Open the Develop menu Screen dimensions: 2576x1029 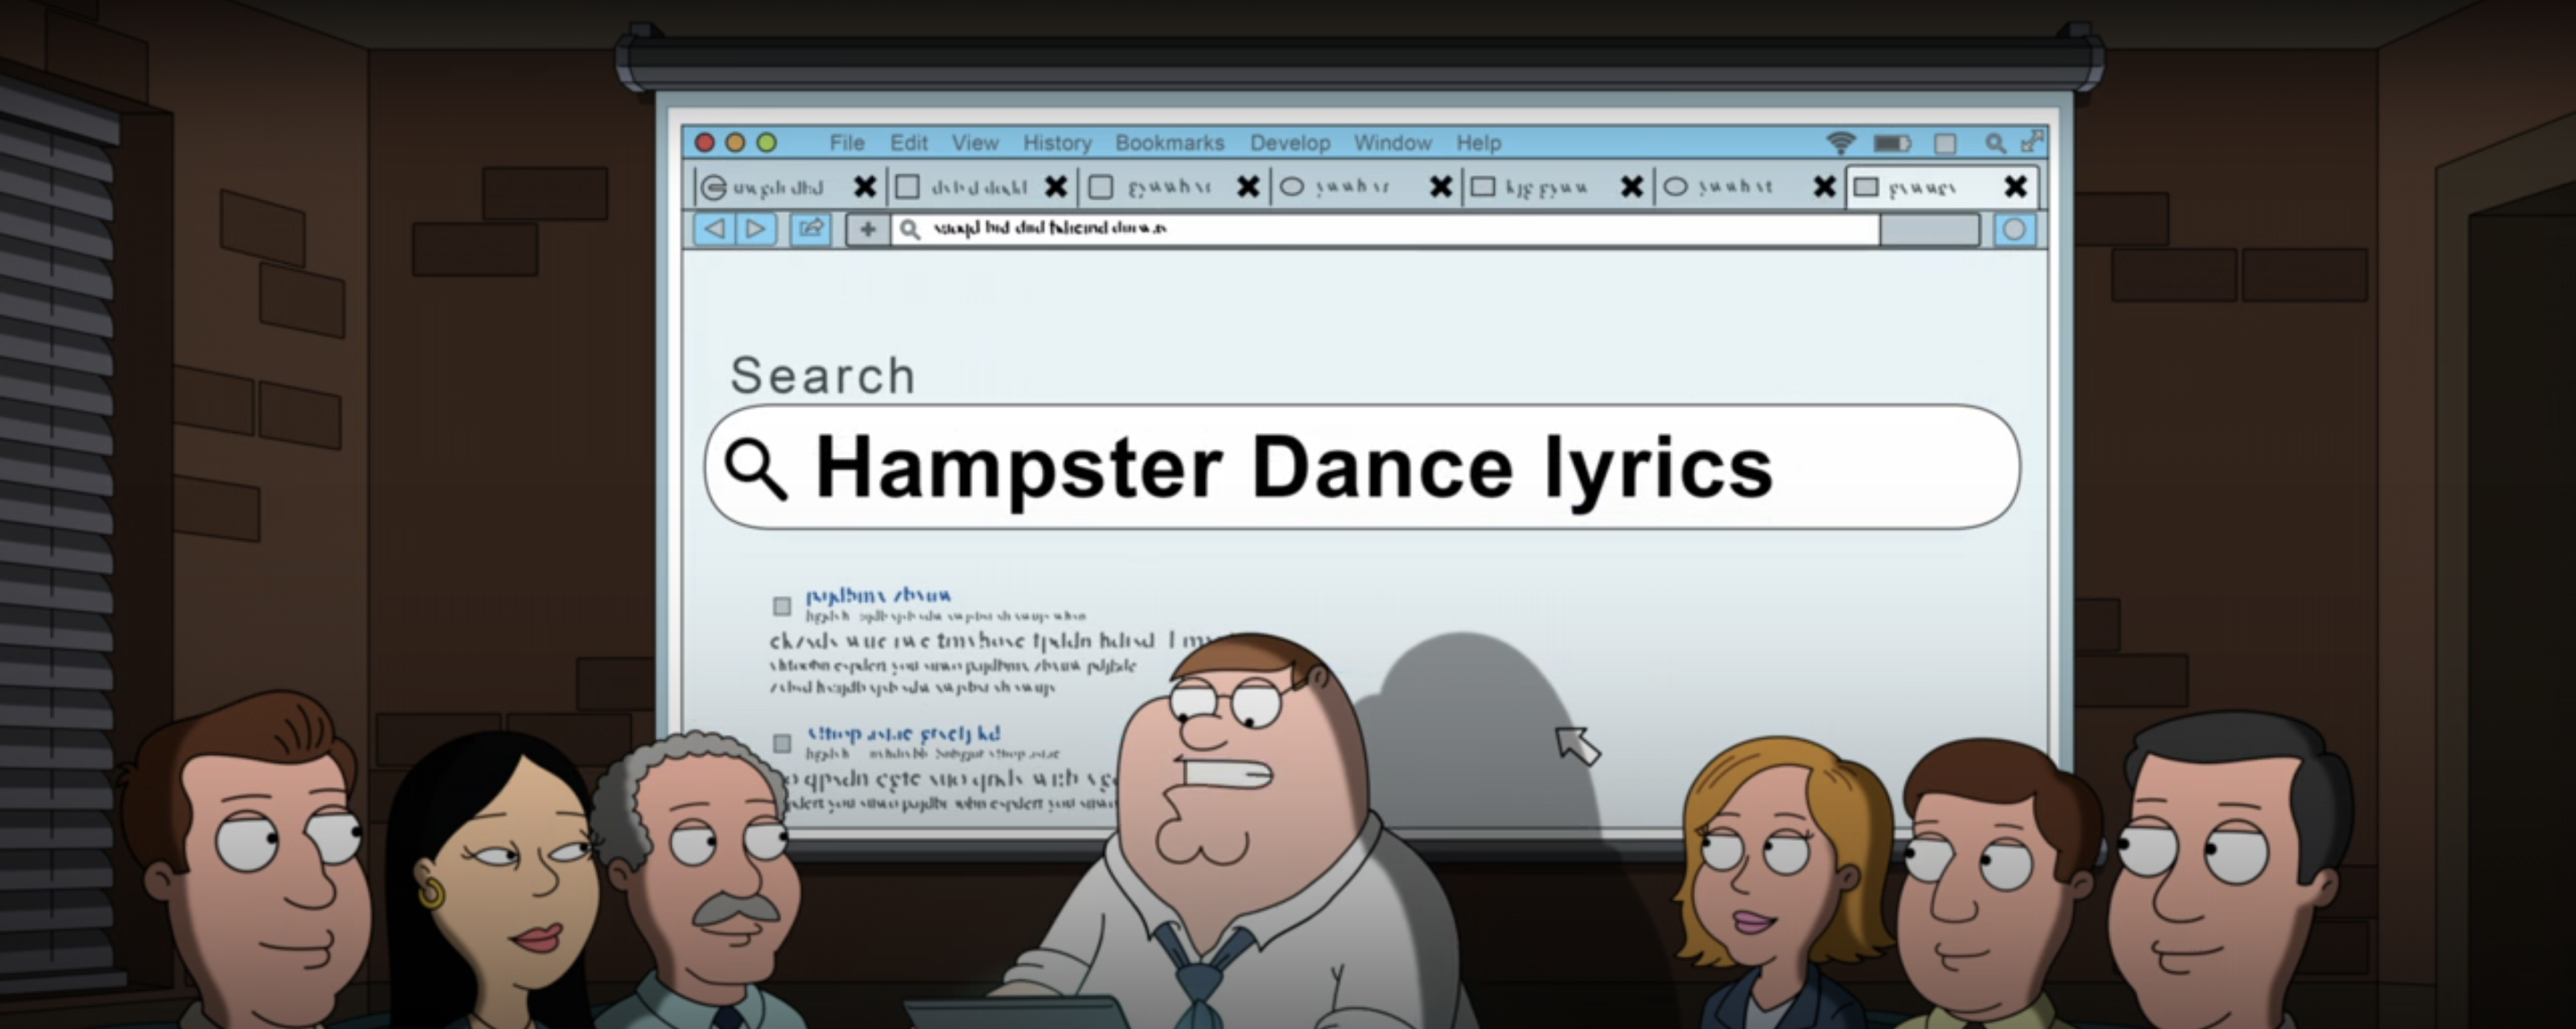[1290, 143]
